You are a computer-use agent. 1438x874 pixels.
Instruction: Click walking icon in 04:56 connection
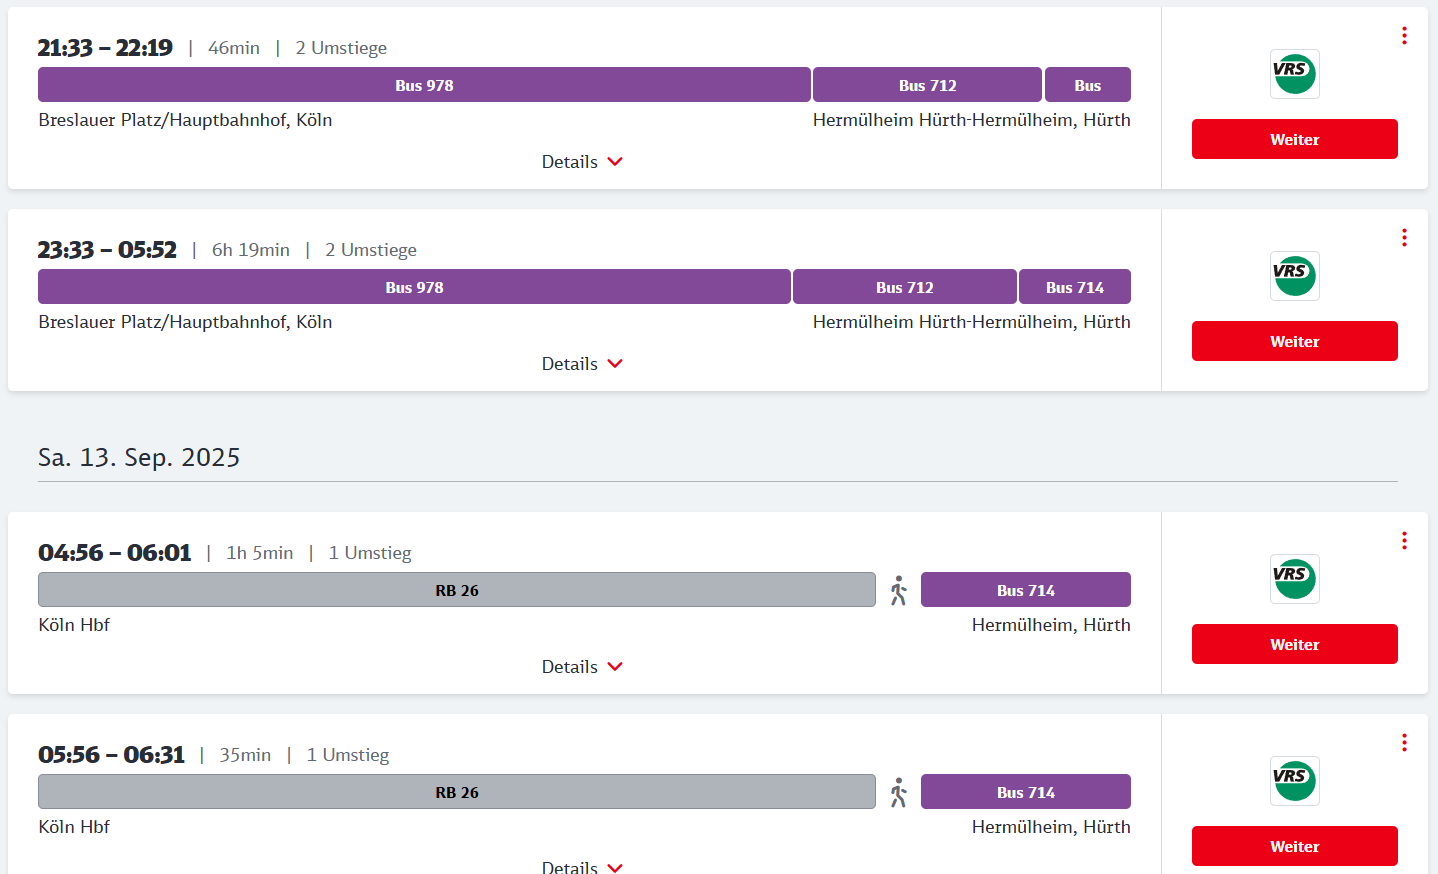click(x=898, y=591)
